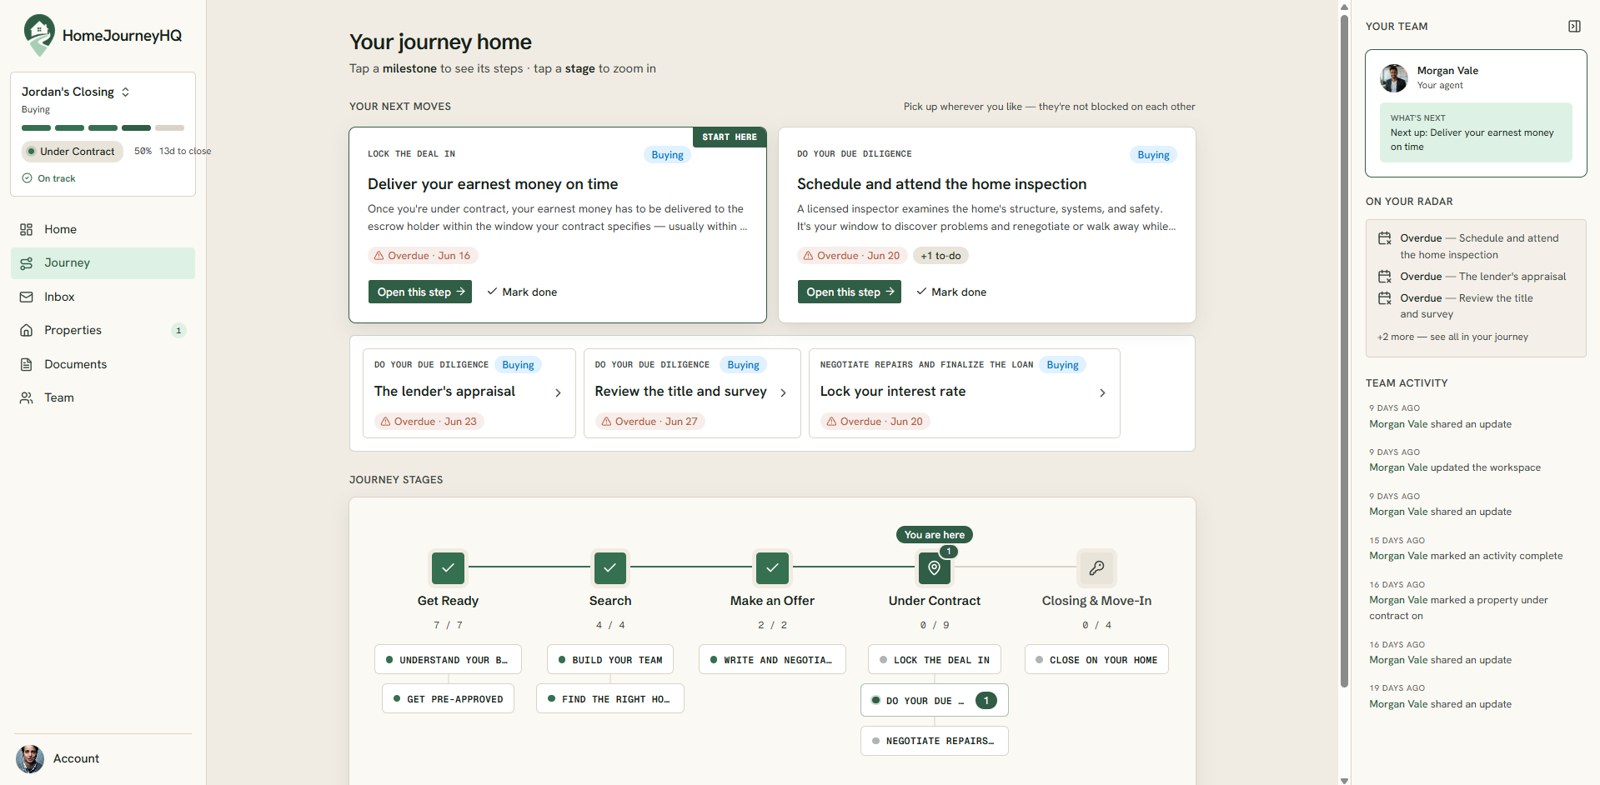The width and height of the screenshot is (1600, 785).
Task: Click Morgan Vale updated the workspace
Action: 1455,467
